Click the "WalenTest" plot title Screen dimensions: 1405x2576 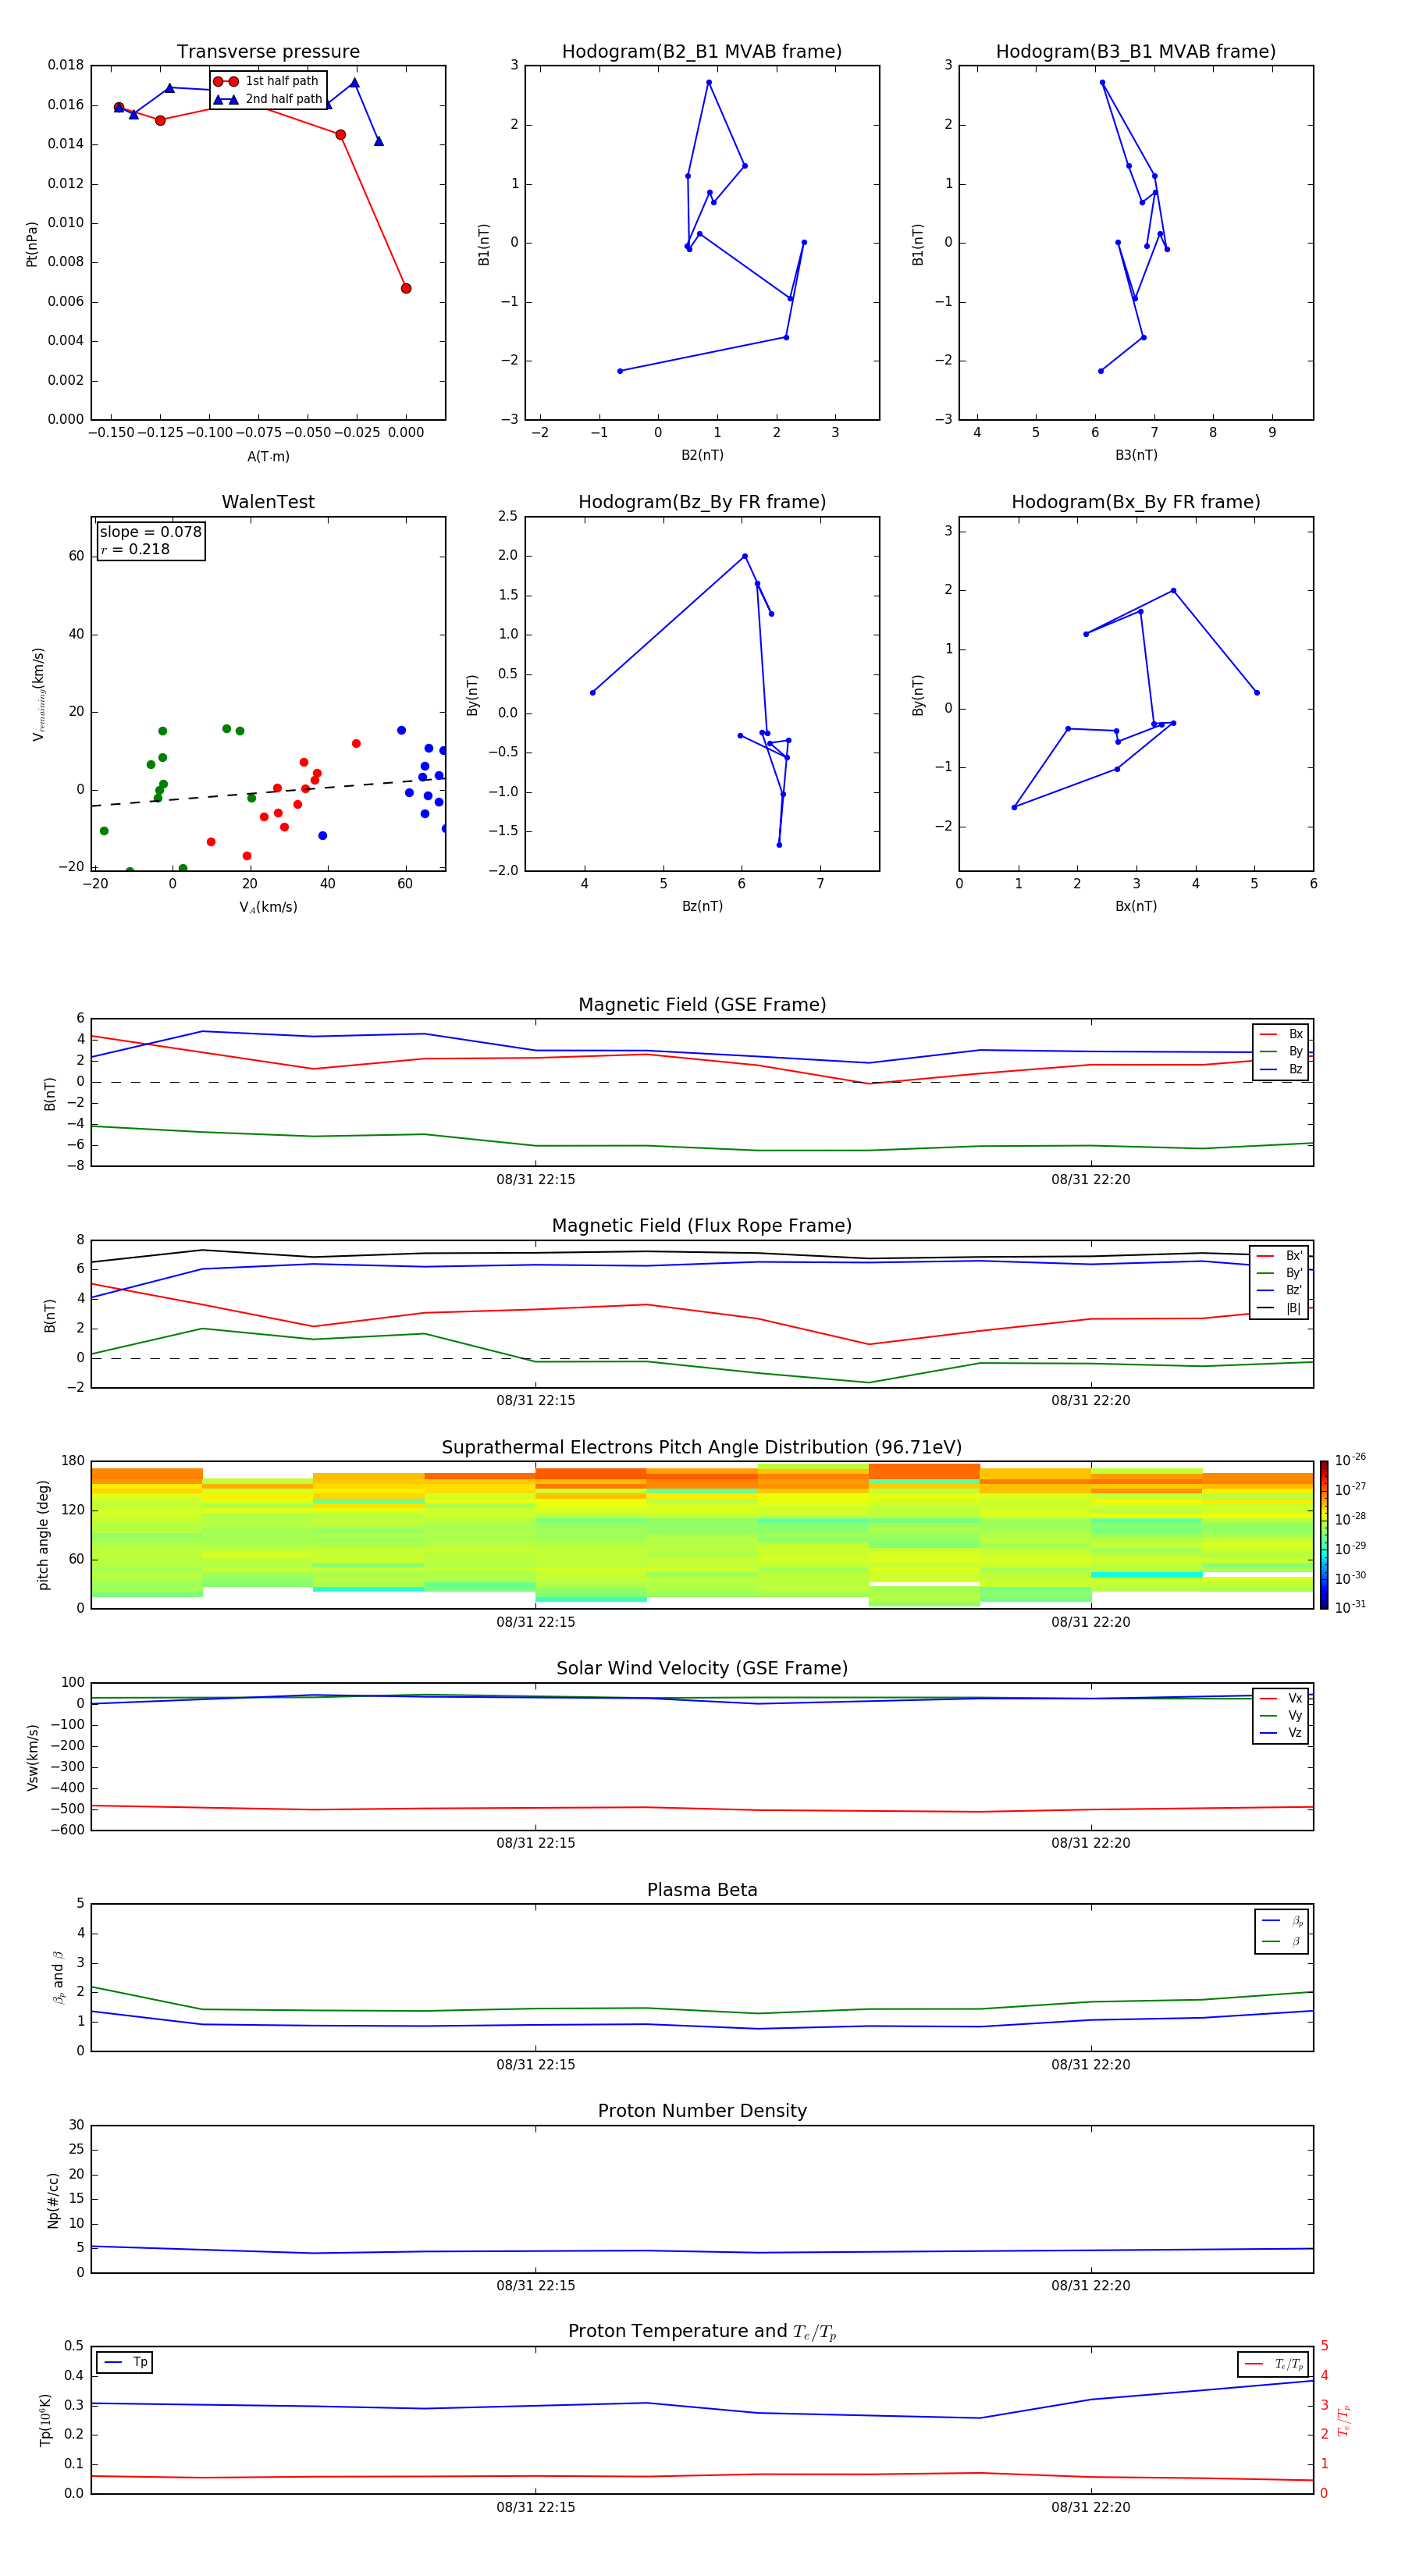coord(268,502)
